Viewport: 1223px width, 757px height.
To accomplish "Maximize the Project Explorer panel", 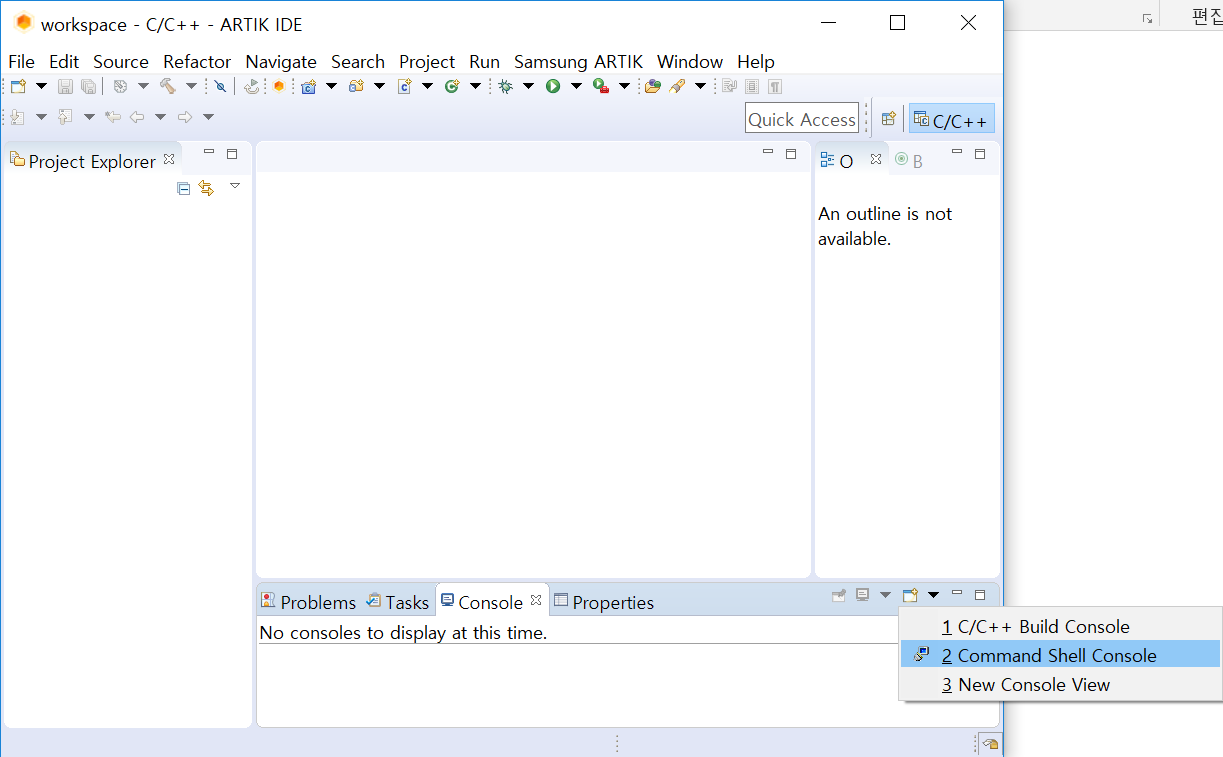I will coord(232,154).
